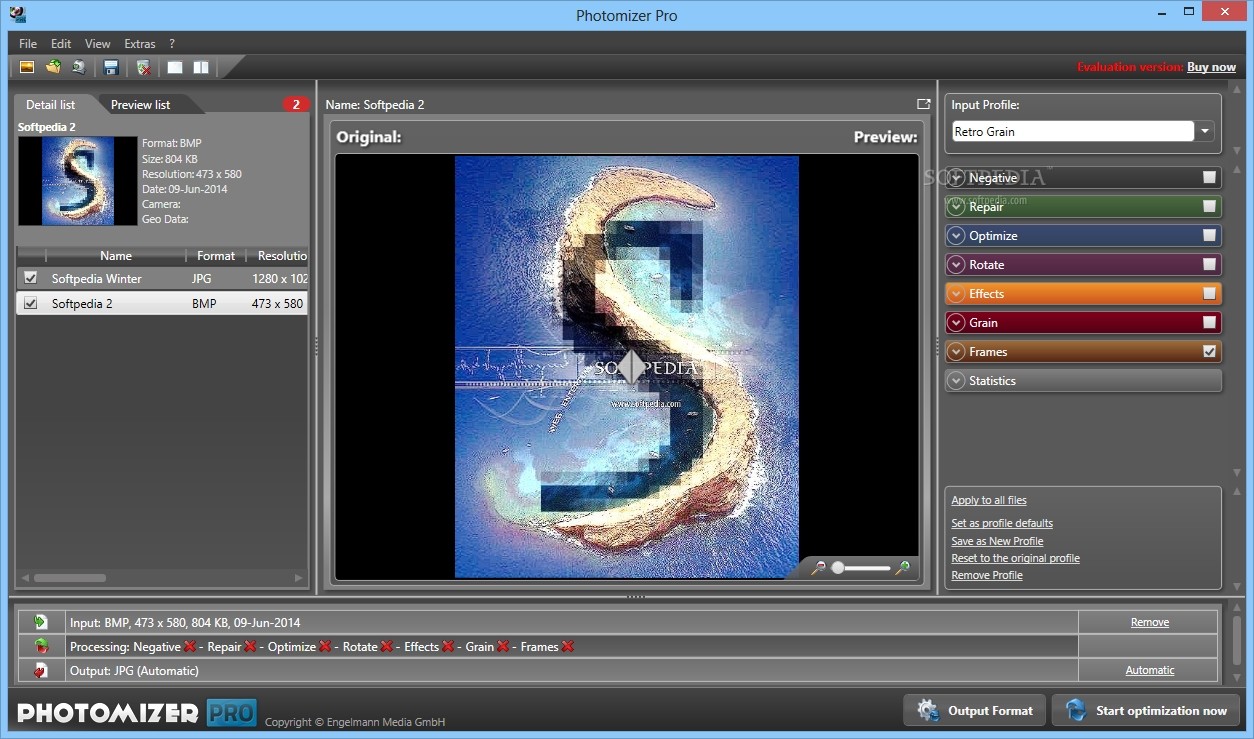The image size is (1254, 739).
Task: Click the Processing row icon
Action: point(41,646)
